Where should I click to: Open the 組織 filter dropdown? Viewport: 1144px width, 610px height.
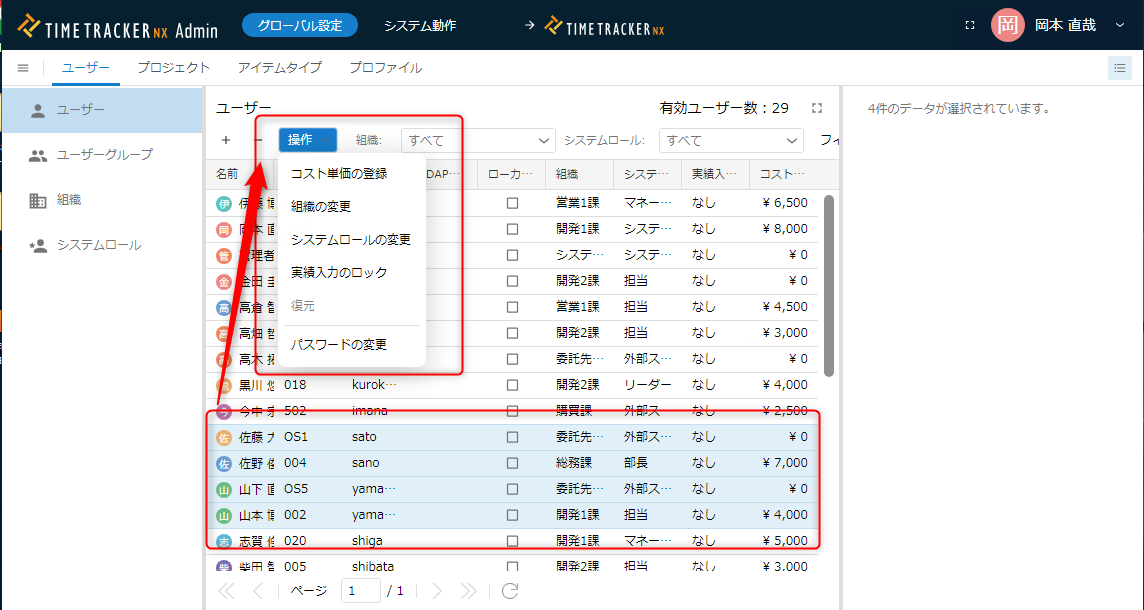478,141
